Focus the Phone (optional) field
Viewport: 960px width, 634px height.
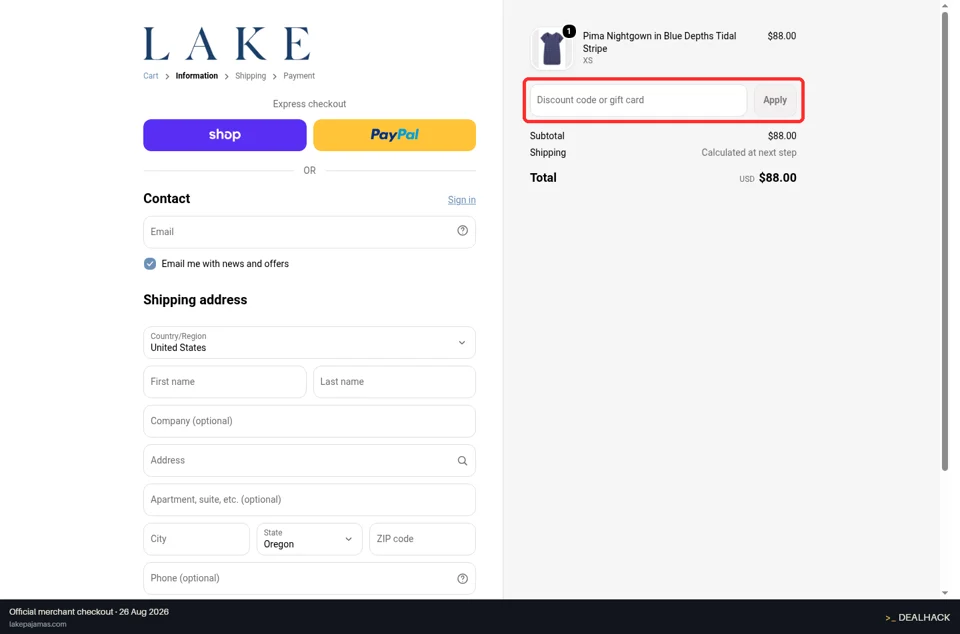coord(309,578)
